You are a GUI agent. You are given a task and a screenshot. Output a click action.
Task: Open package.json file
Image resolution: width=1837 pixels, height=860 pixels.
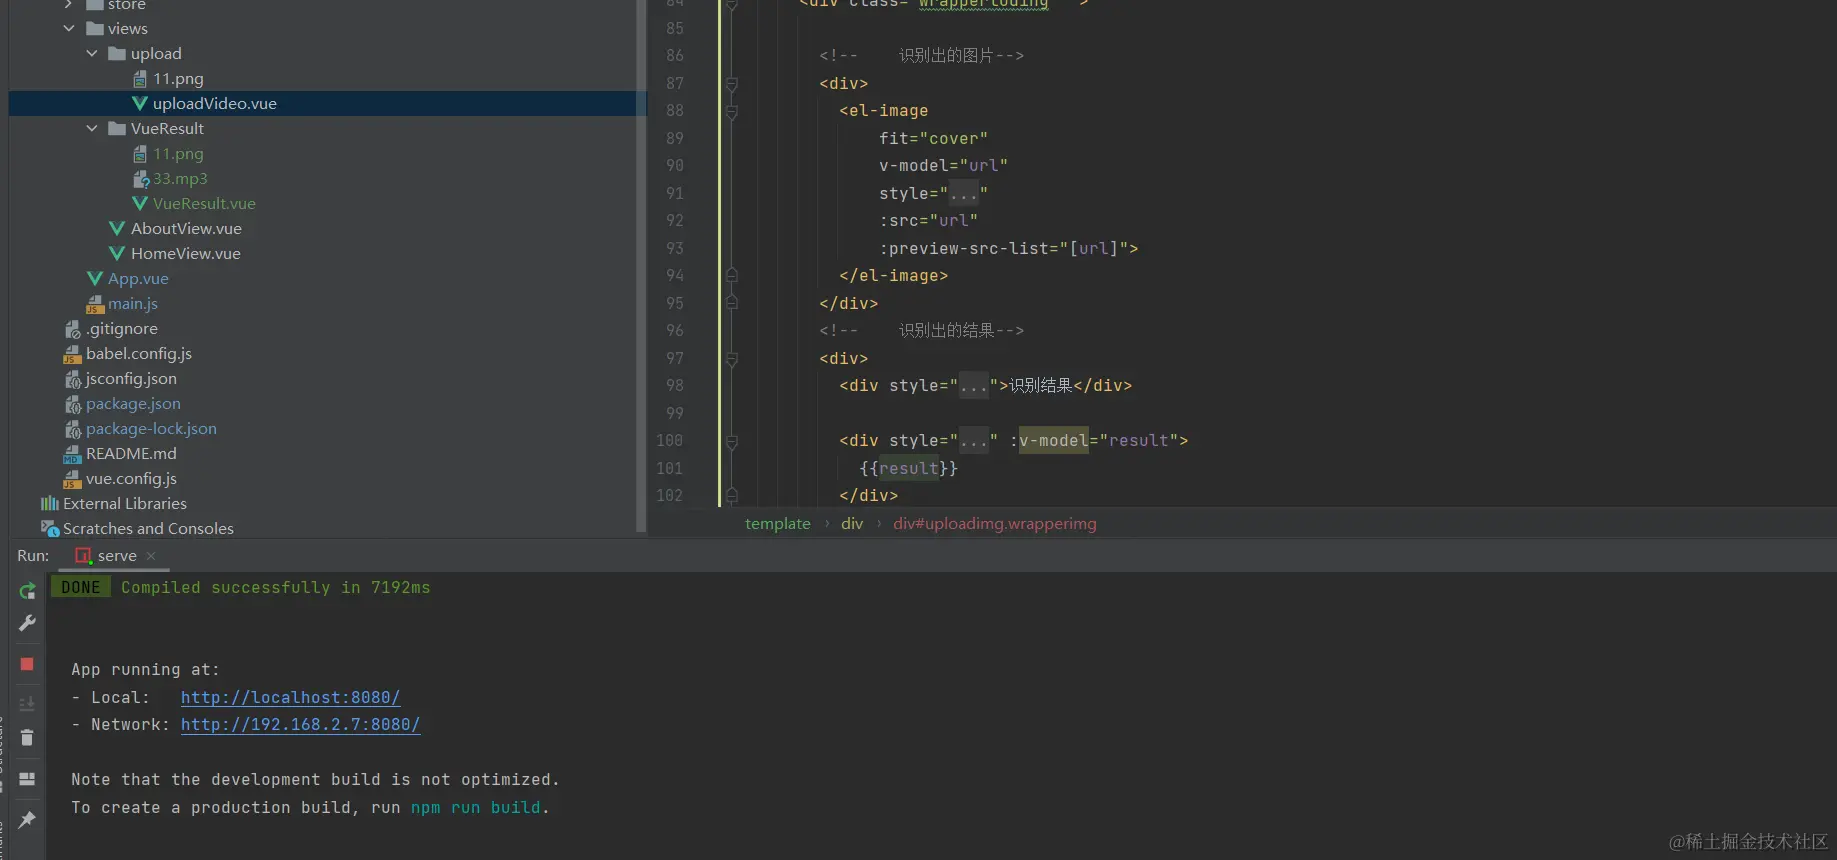point(133,403)
